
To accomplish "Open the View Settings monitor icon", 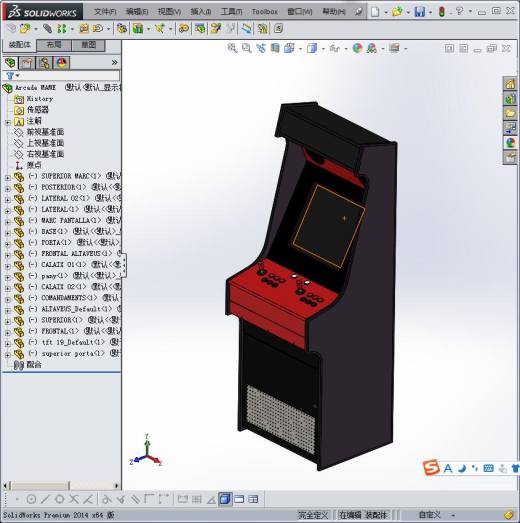I will click(x=394, y=48).
